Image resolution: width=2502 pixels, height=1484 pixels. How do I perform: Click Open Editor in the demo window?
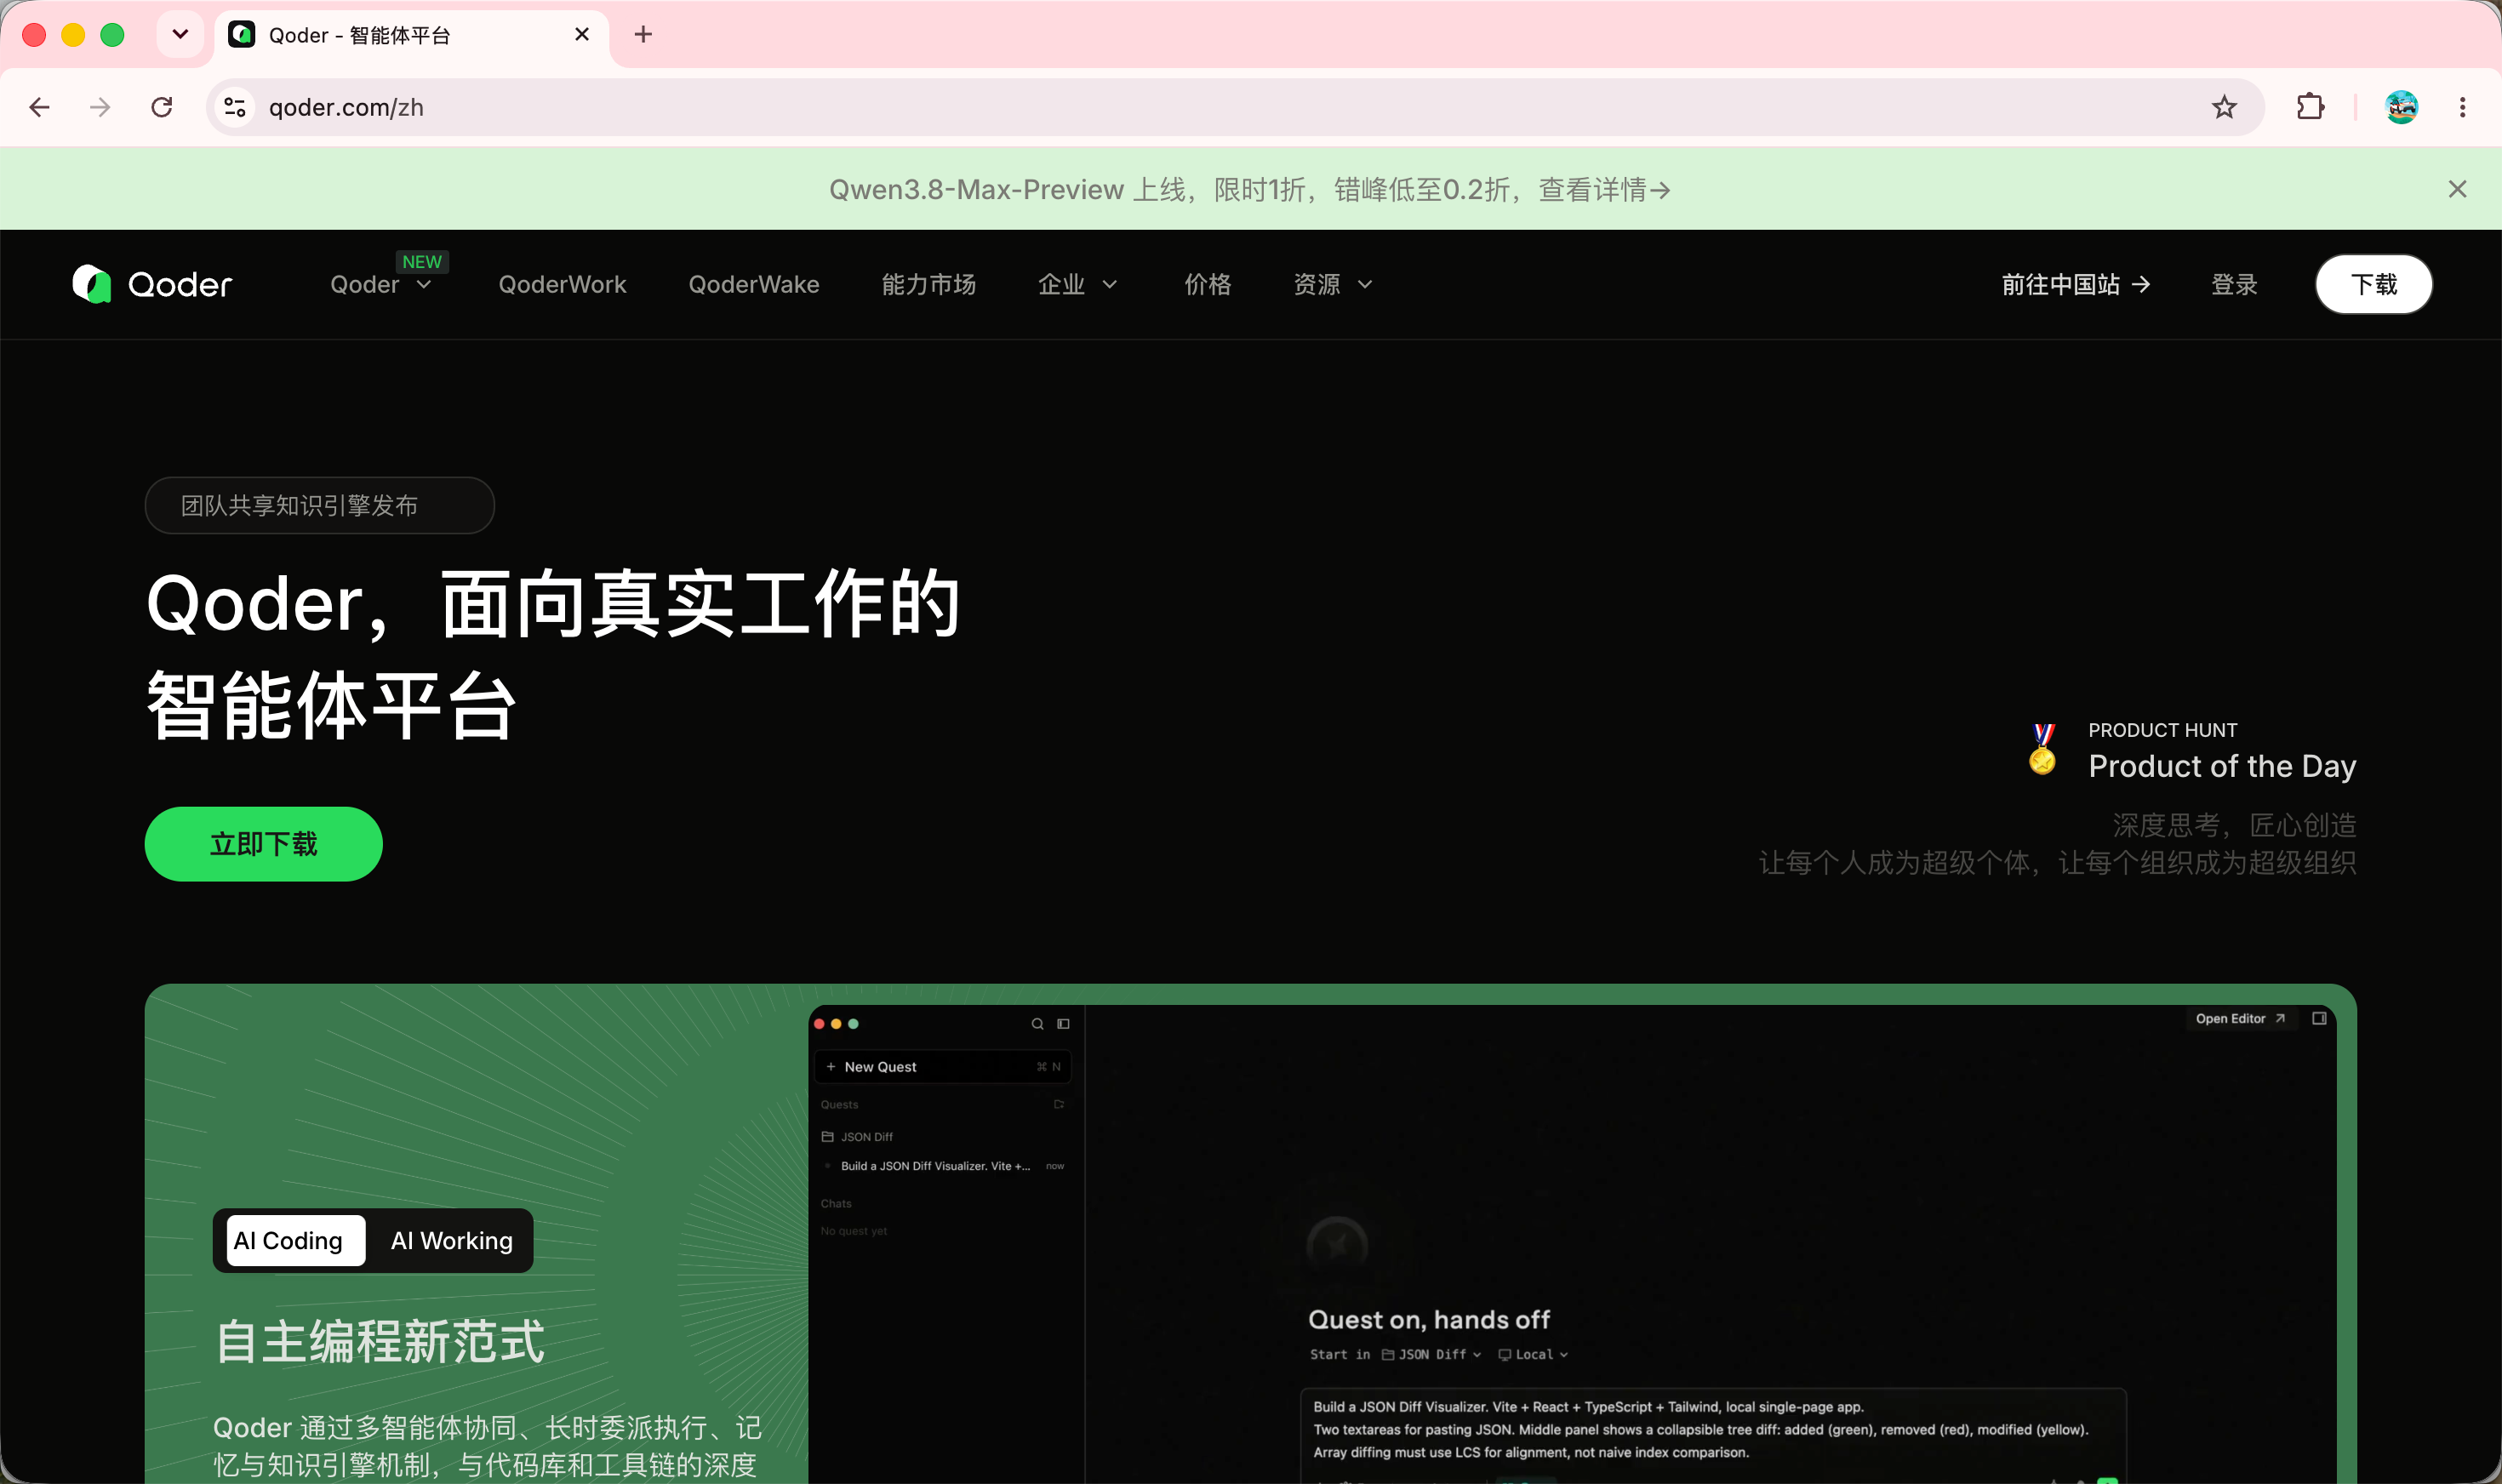(x=2240, y=1019)
